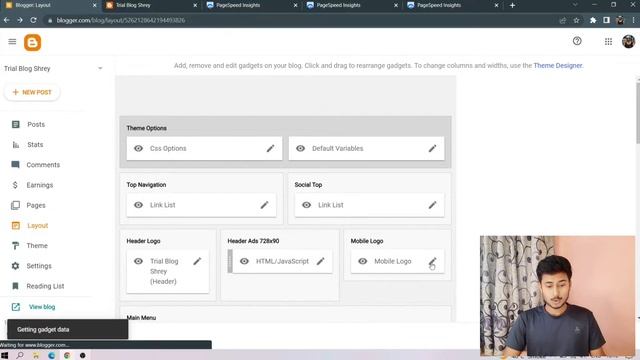The image size is (640, 360).
Task: Click the Main Menu section heading
Action: click(141, 318)
